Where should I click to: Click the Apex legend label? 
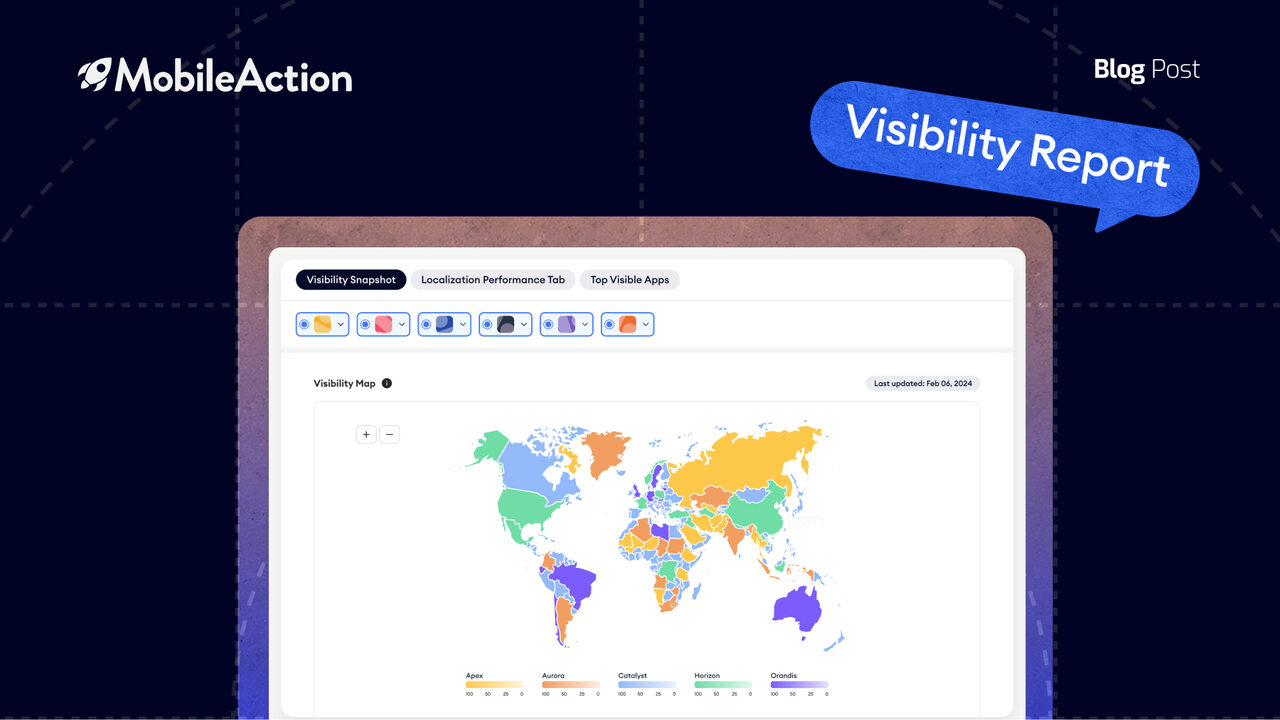[474, 676]
